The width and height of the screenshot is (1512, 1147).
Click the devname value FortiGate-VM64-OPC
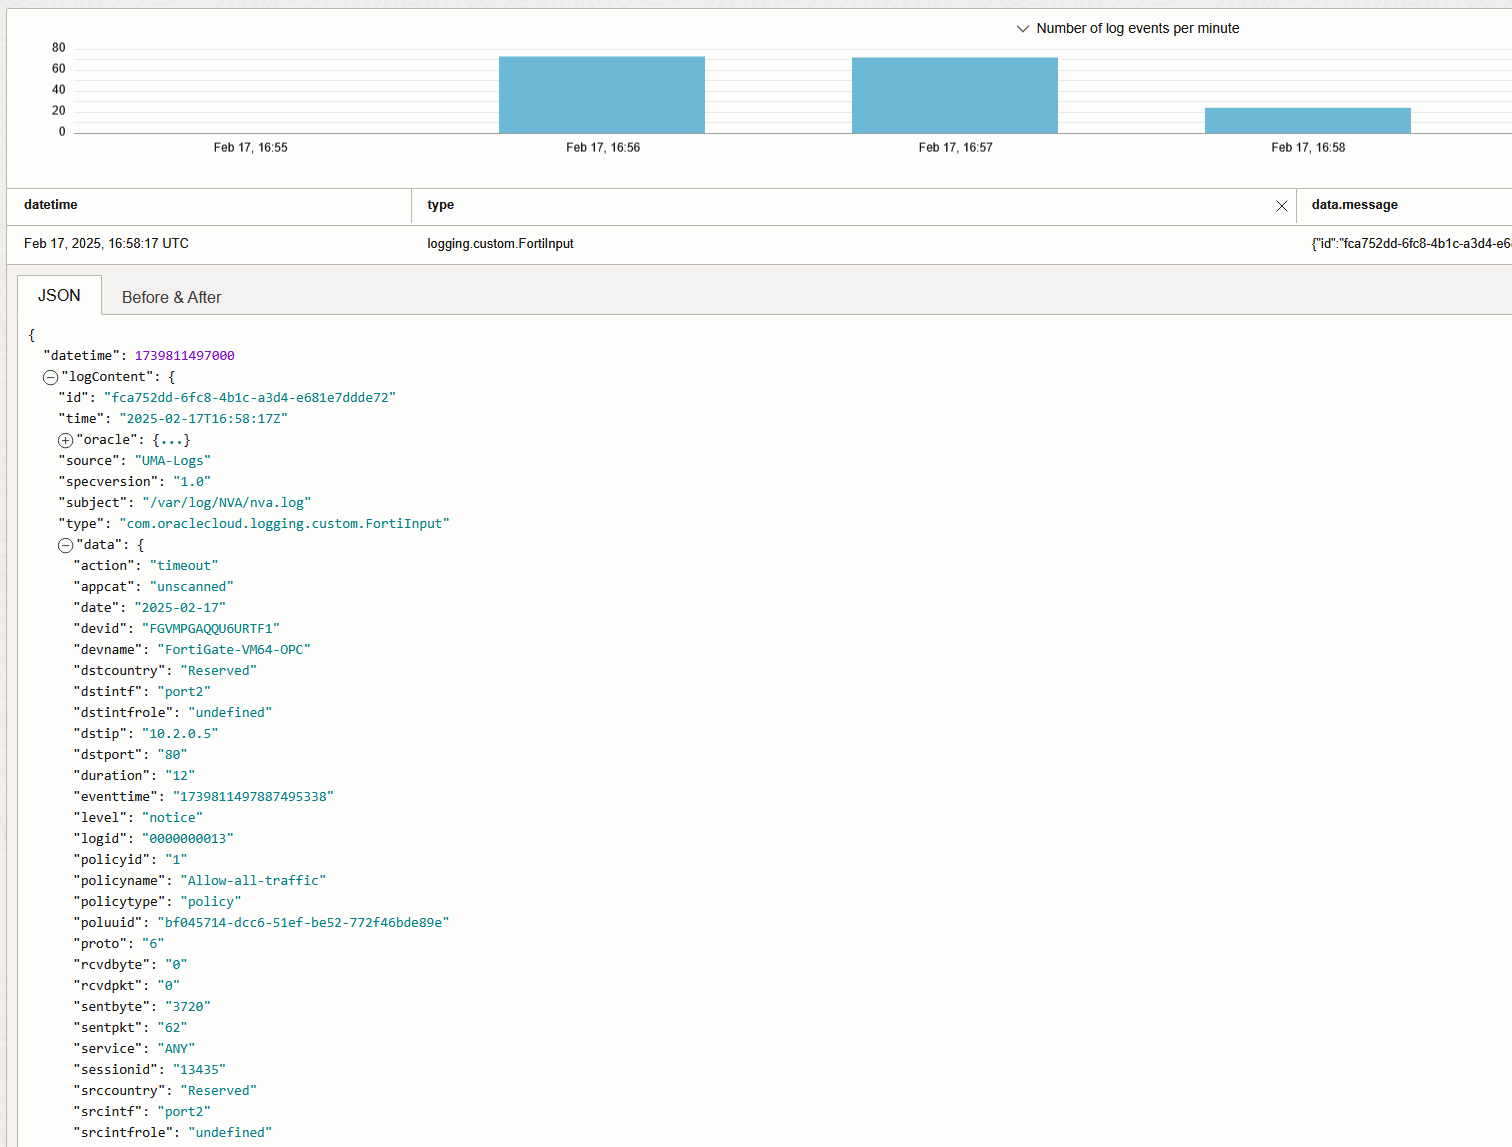click(234, 650)
